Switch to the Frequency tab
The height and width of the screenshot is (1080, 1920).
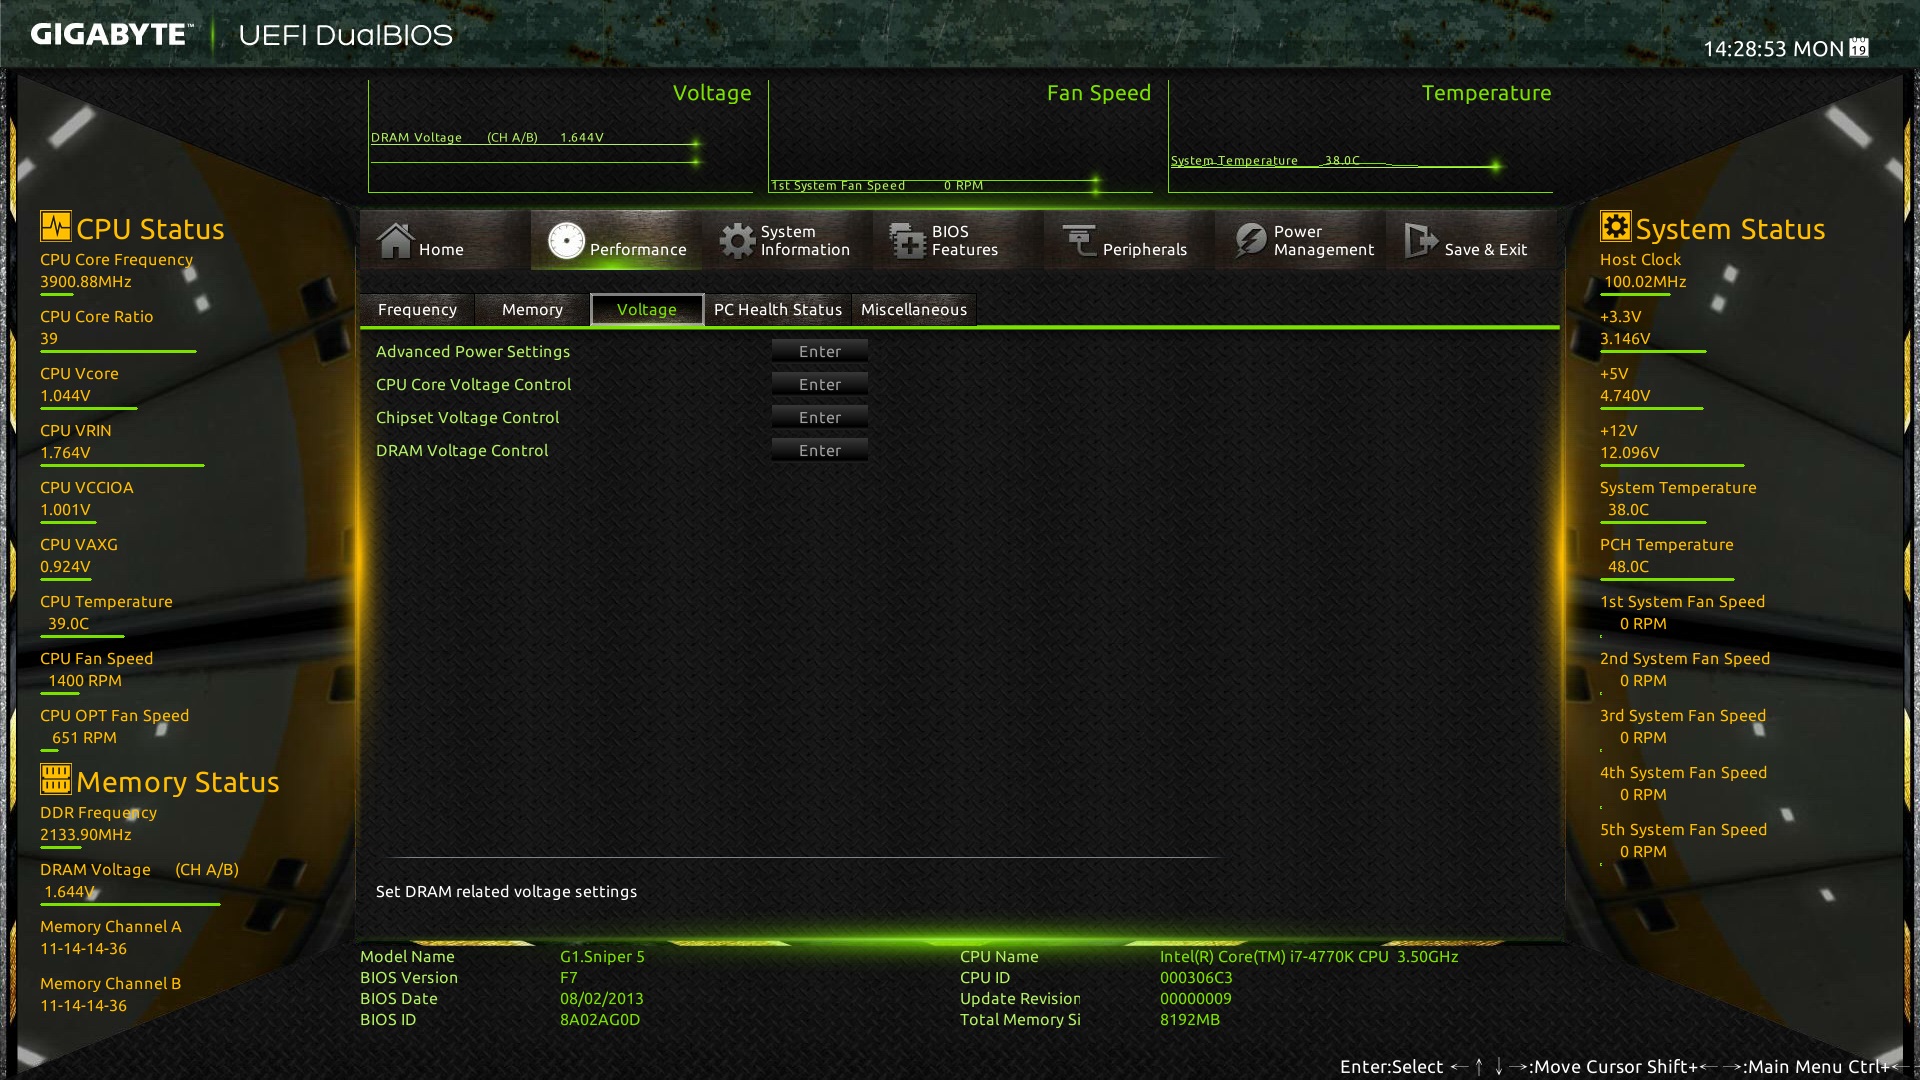click(x=417, y=310)
